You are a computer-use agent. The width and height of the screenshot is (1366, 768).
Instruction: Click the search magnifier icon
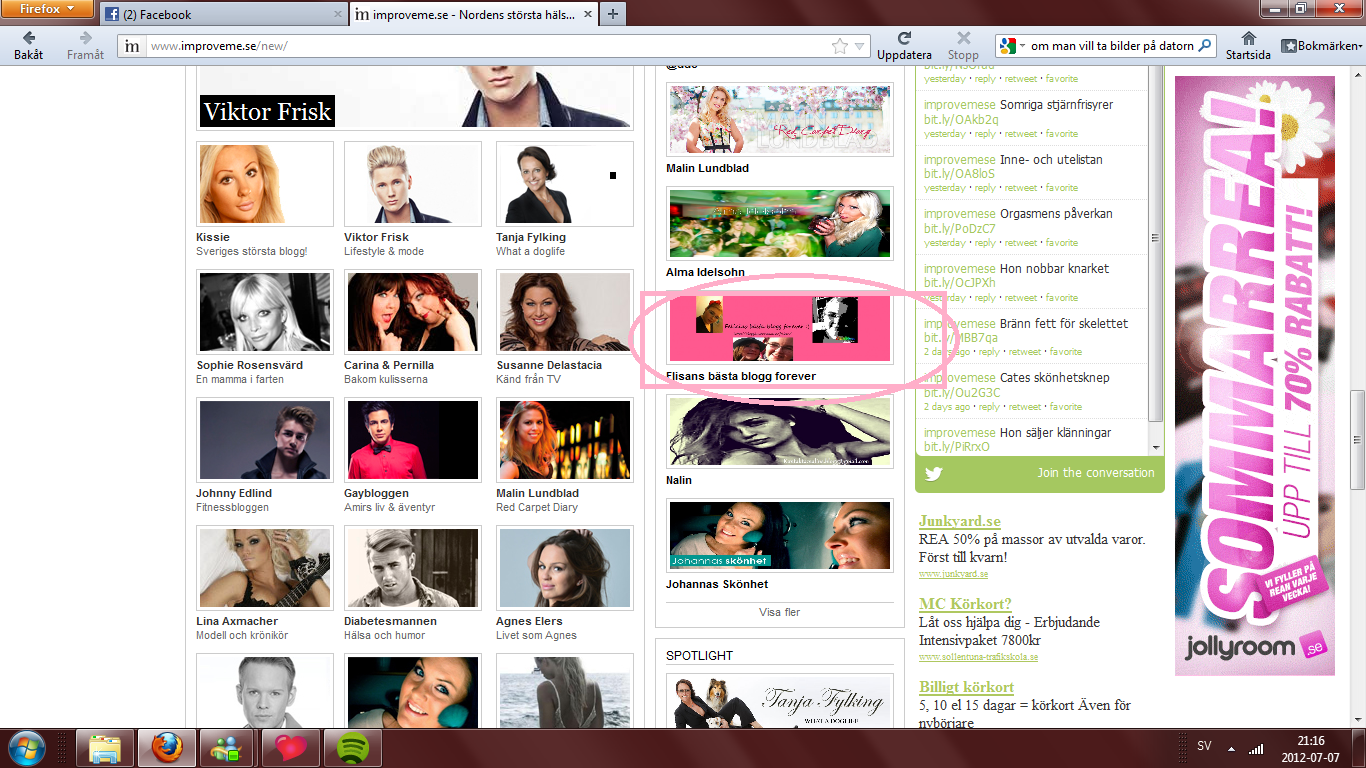tap(1205, 46)
